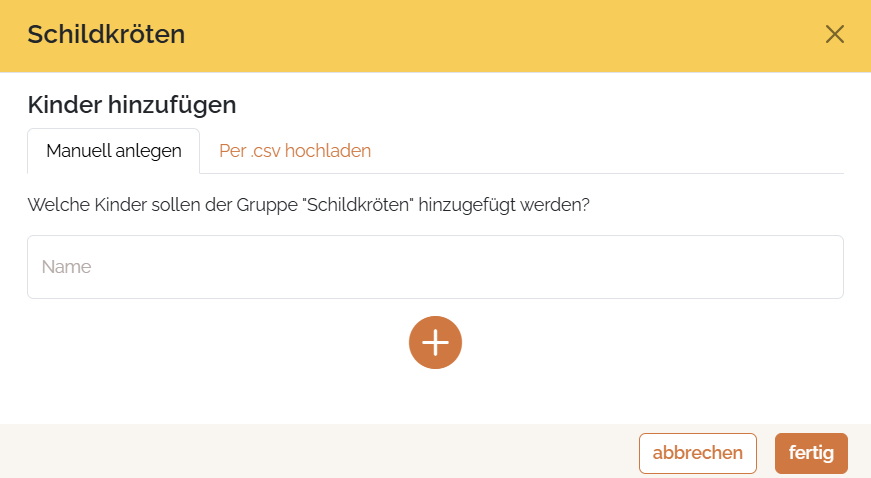Click the Schildkröten dialog title
The image size is (871, 478).
106,34
